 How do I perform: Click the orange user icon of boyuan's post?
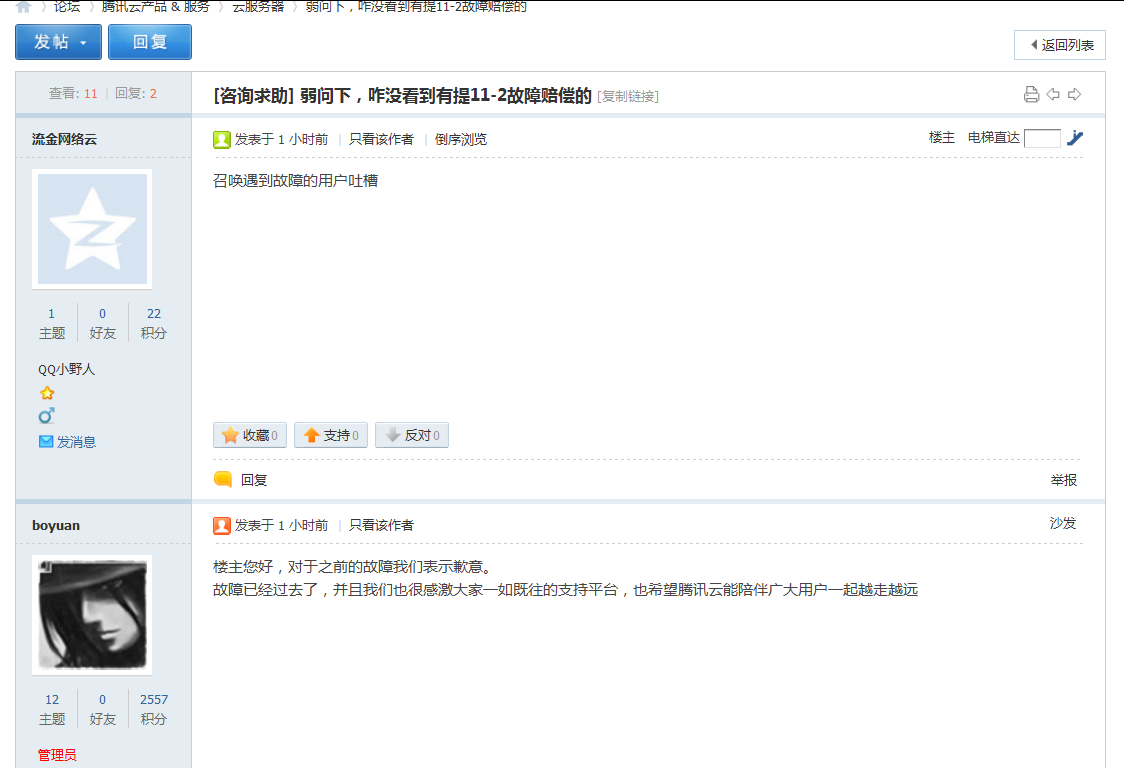[222, 526]
